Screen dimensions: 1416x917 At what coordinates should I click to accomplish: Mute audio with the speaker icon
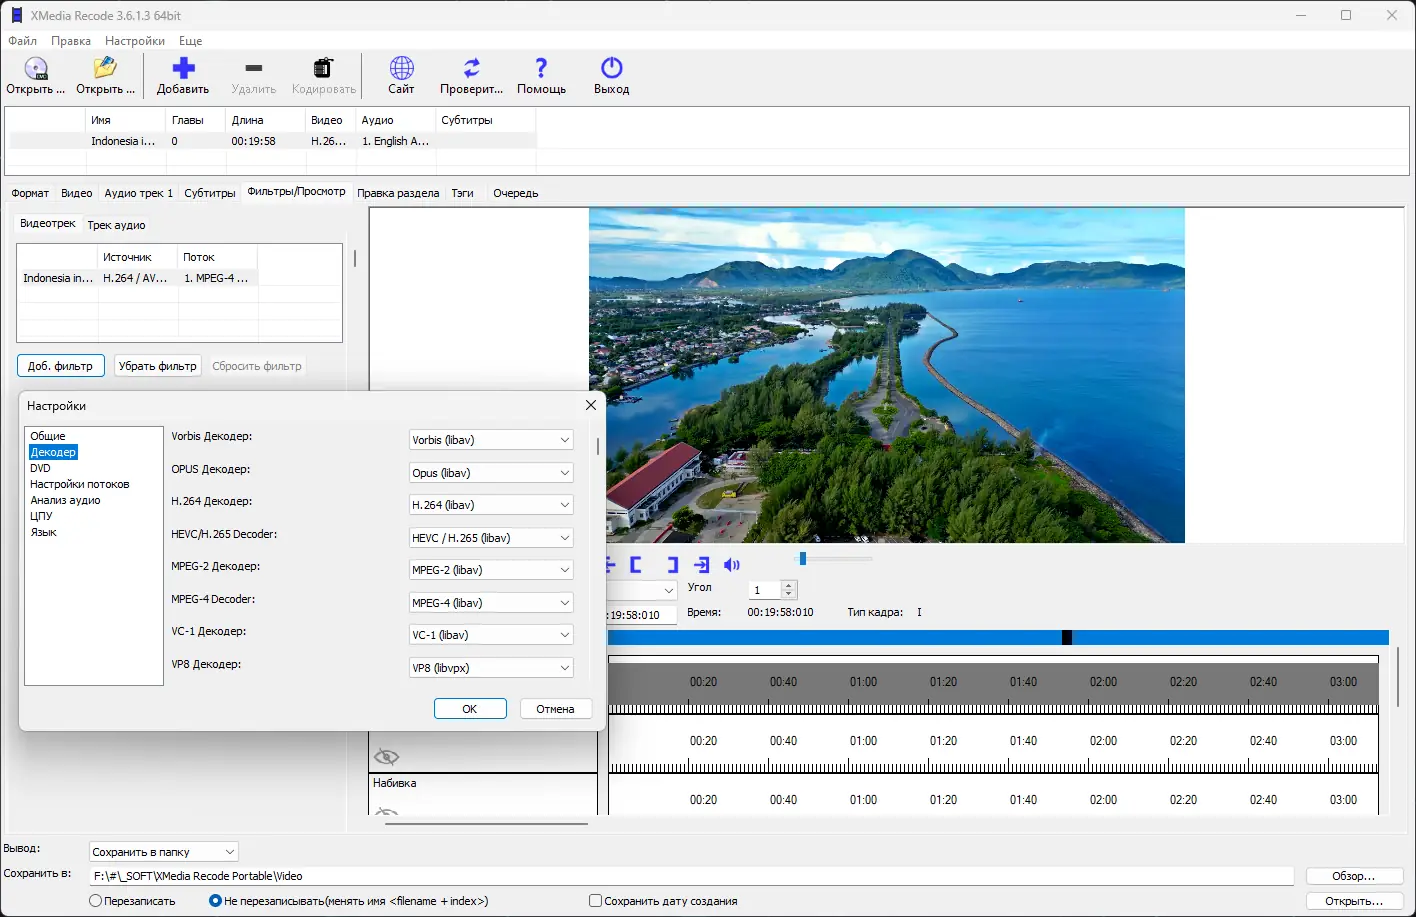(x=732, y=564)
